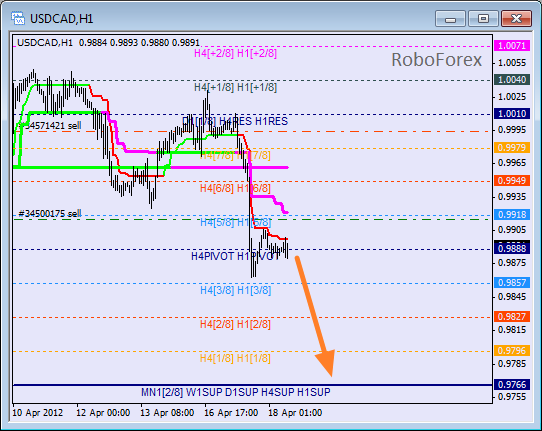Viewport: 542px width, 431px height.
Task: Click the 0.9796 orange price tag
Action: (512, 350)
